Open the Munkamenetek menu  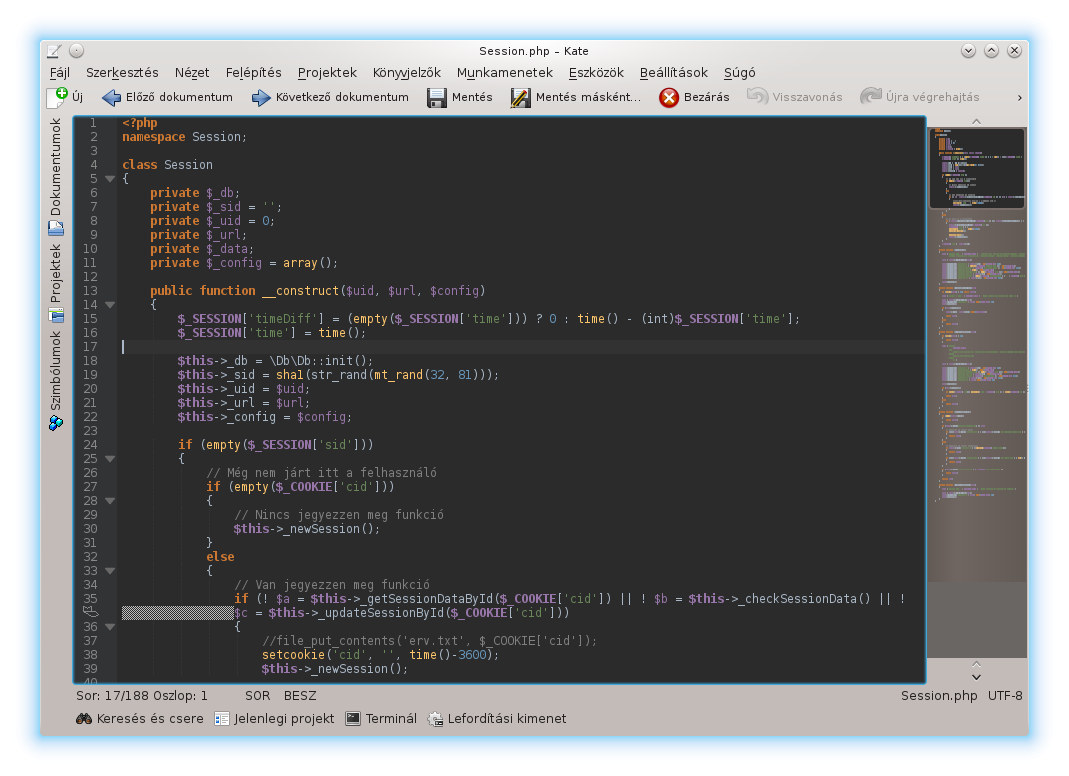[505, 72]
